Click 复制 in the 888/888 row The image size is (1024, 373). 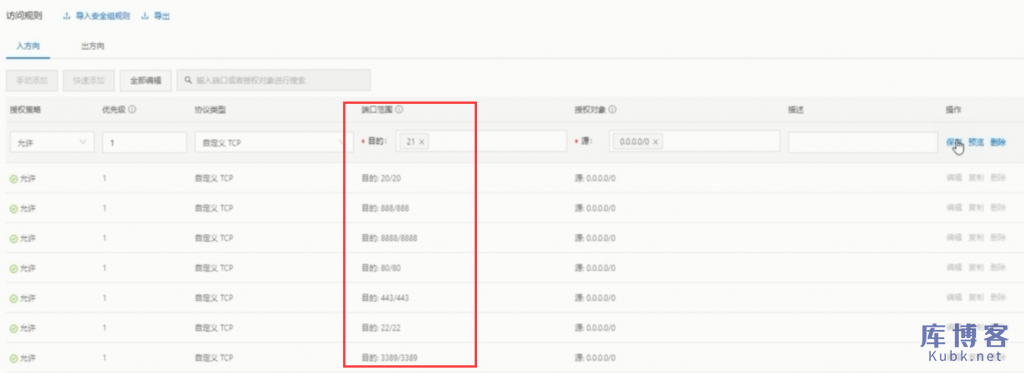976,208
